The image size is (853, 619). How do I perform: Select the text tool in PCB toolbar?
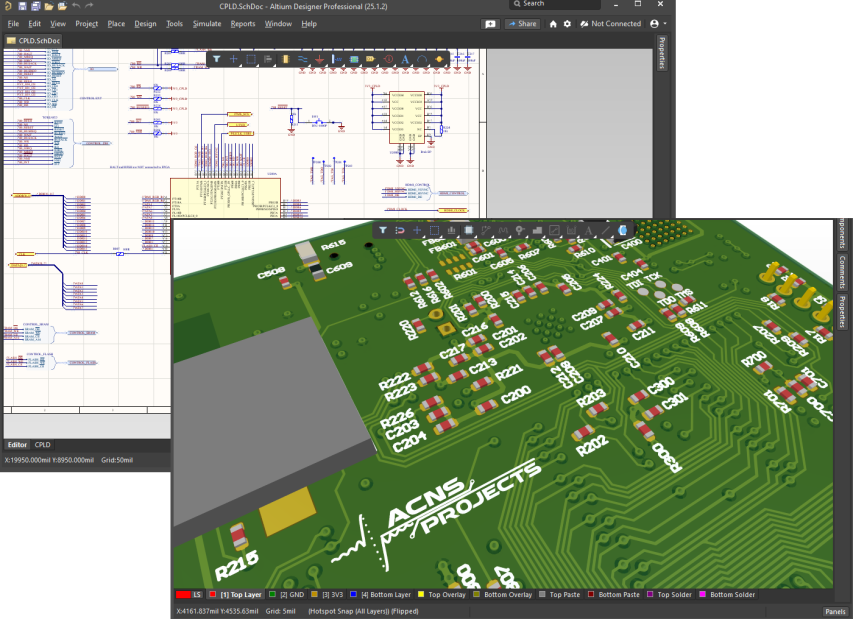(x=588, y=230)
